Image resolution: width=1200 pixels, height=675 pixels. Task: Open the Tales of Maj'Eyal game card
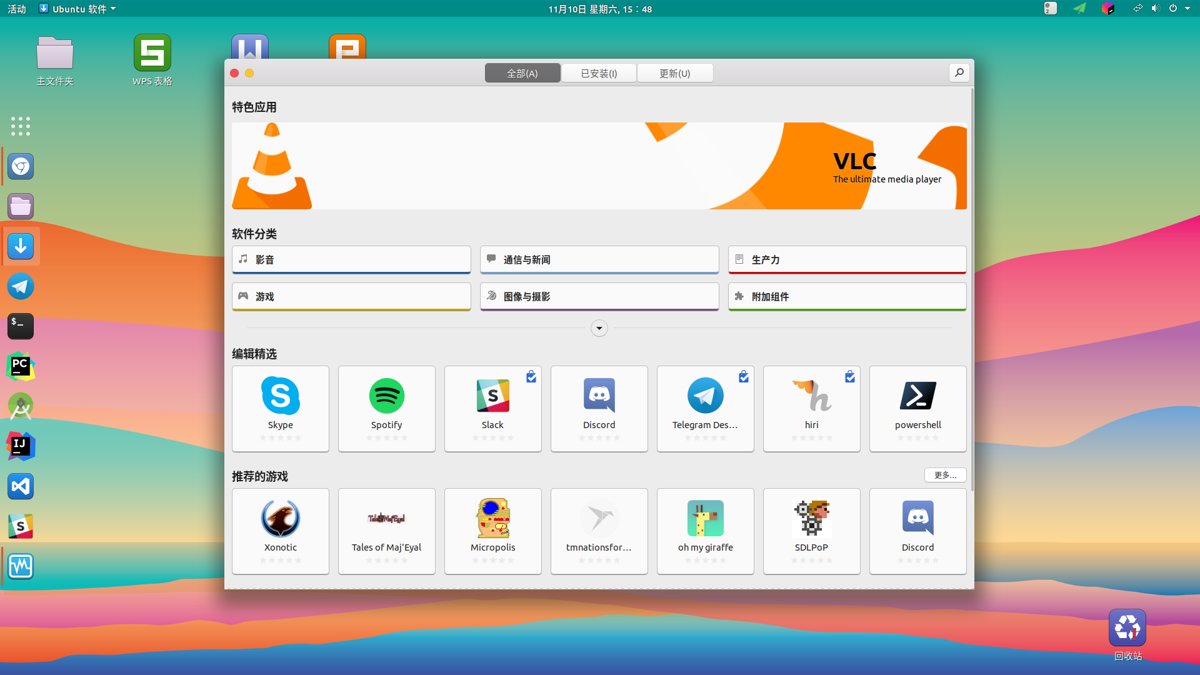click(x=386, y=531)
